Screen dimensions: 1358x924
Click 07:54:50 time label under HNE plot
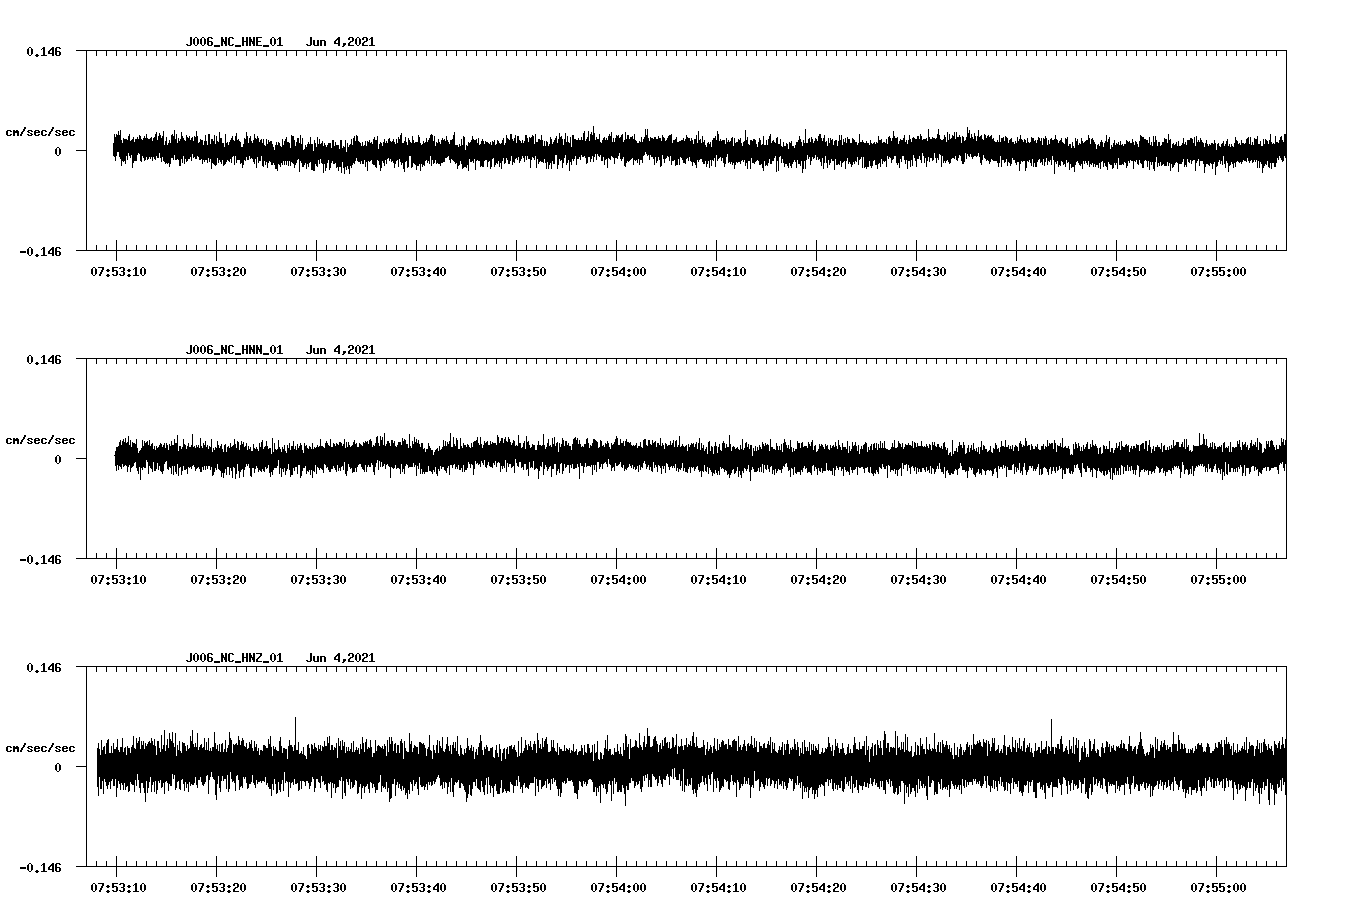click(x=1118, y=271)
